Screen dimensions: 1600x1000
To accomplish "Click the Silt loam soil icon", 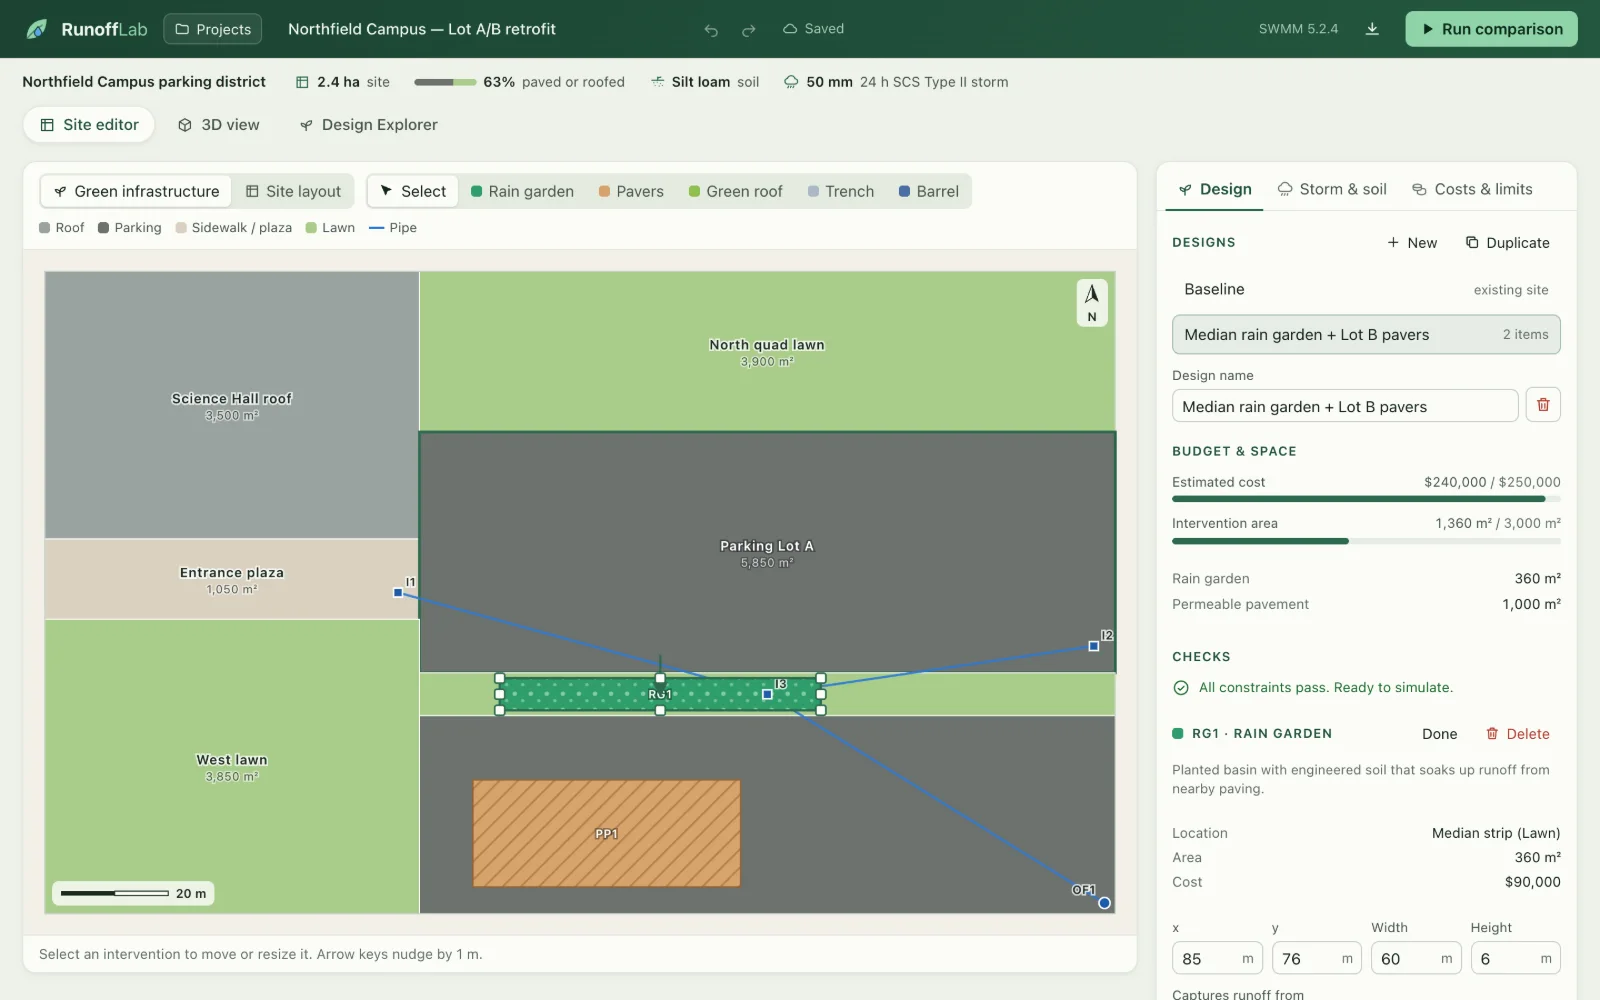I will 657,82.
